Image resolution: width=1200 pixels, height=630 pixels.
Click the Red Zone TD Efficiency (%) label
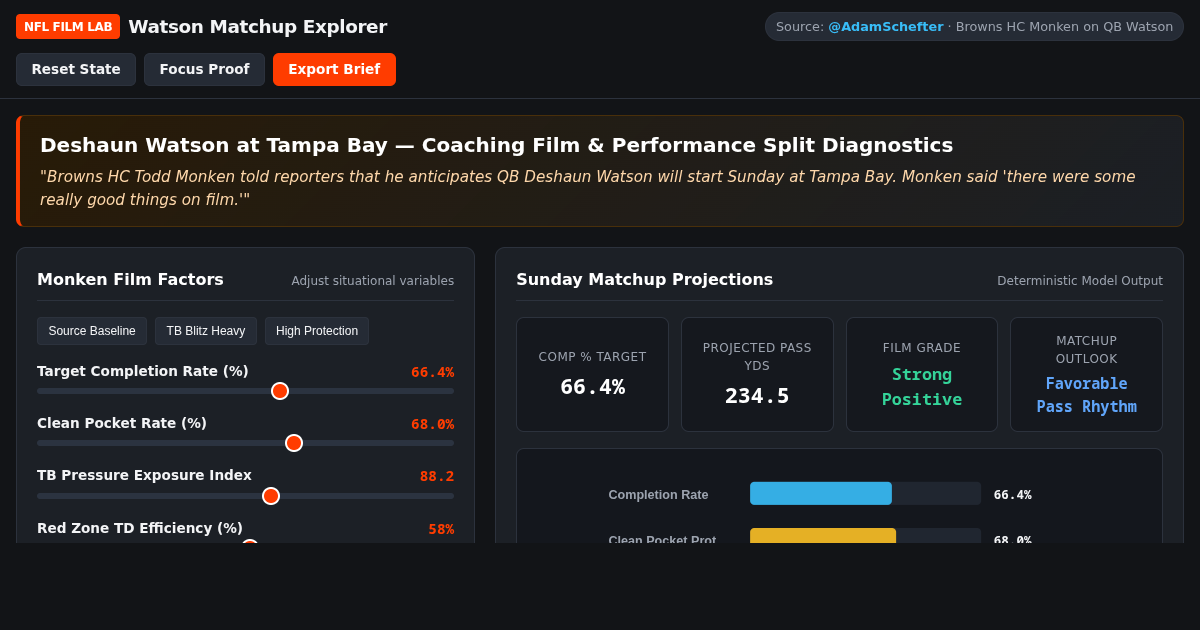(140, 528)
